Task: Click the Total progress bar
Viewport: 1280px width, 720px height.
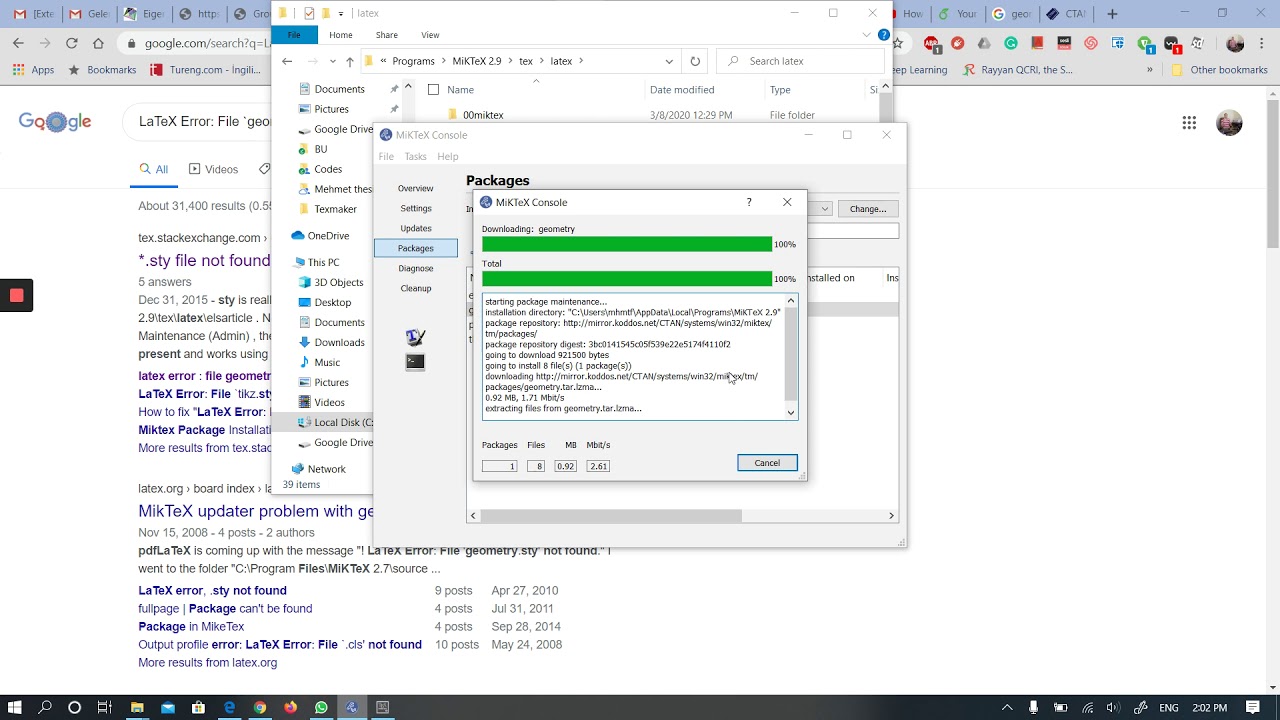Action: click(x=627, y=279)
